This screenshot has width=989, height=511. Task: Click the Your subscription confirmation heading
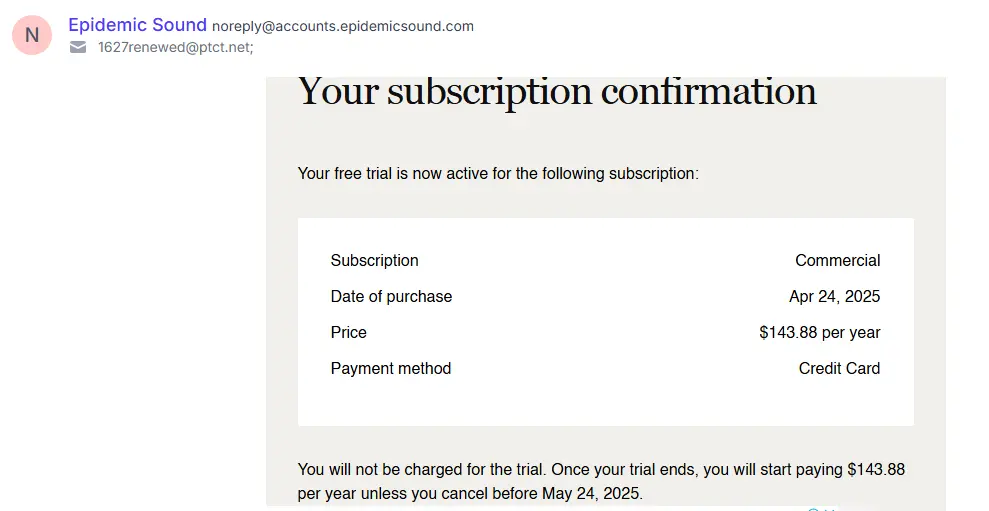[557, 91]
